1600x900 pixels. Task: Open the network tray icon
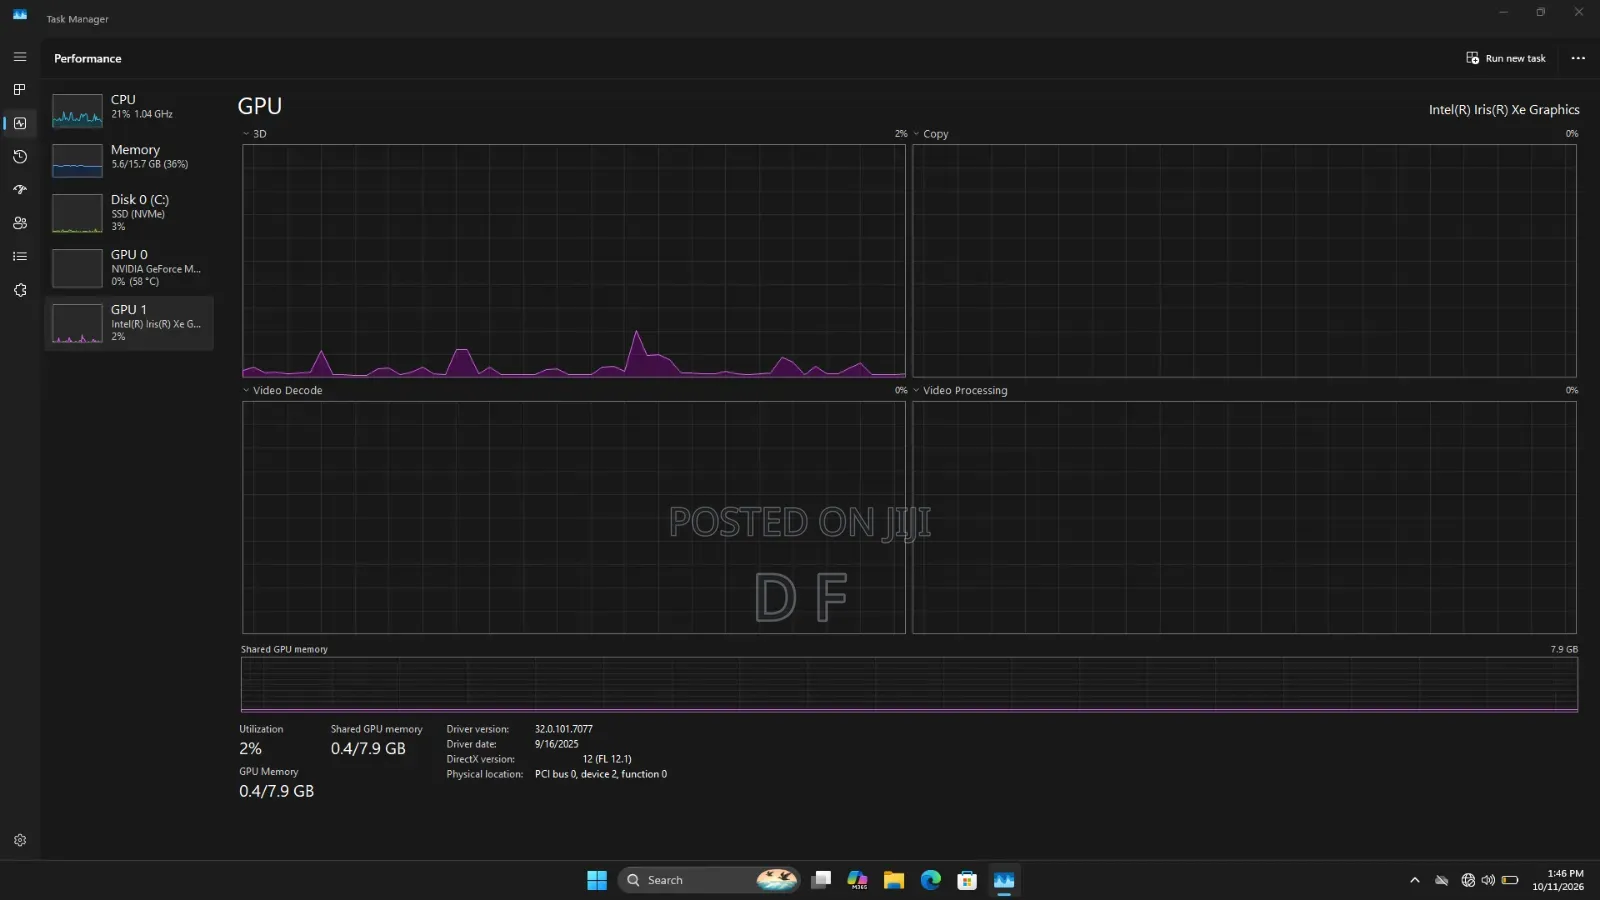coord(1468,880)
